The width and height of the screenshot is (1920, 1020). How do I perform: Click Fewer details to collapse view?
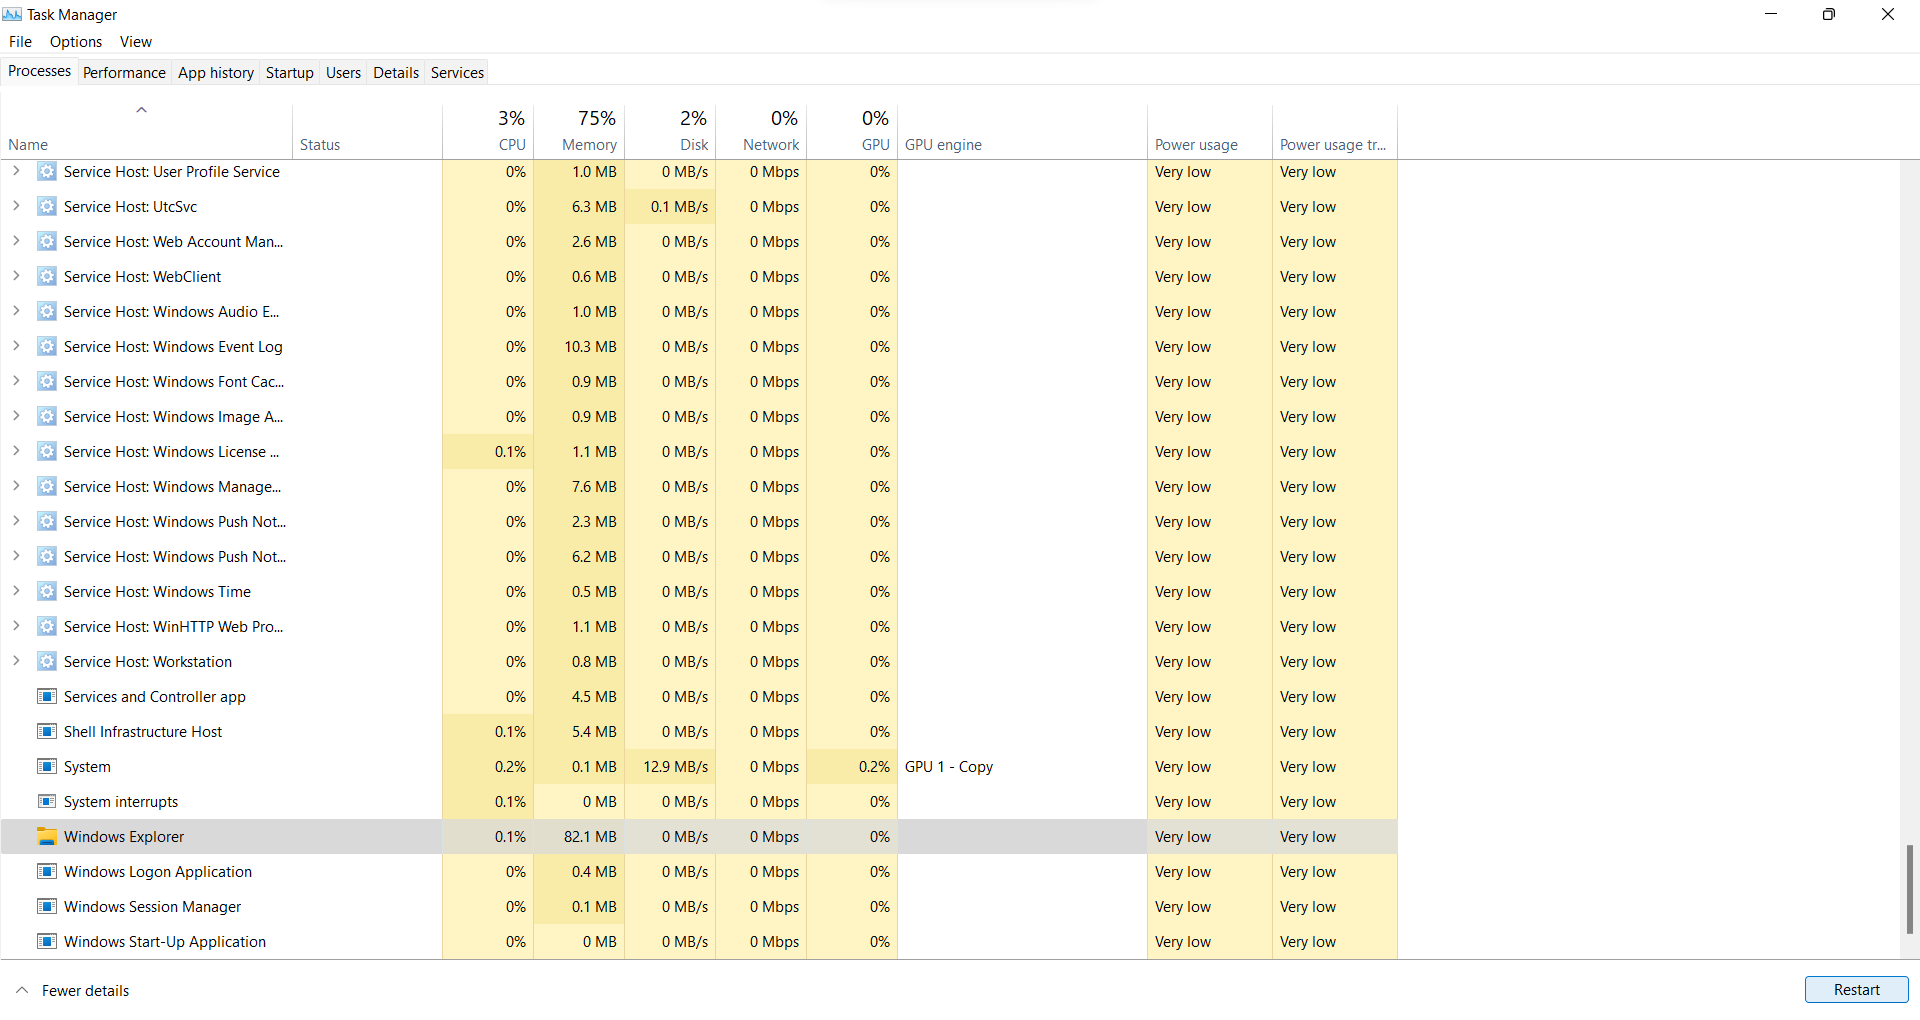click(x=85, y=990)
